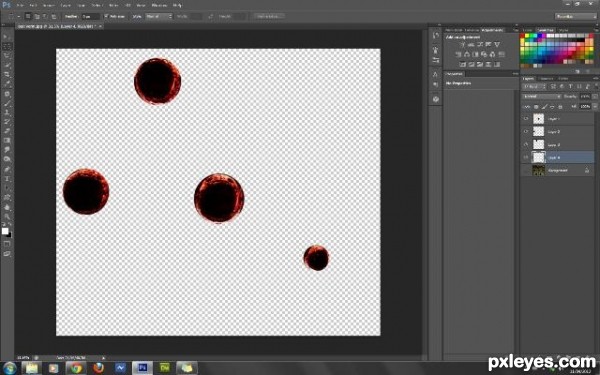Screen dimensions: 600x375
Task: Select the Lasso tool
Action: [7, 56]
